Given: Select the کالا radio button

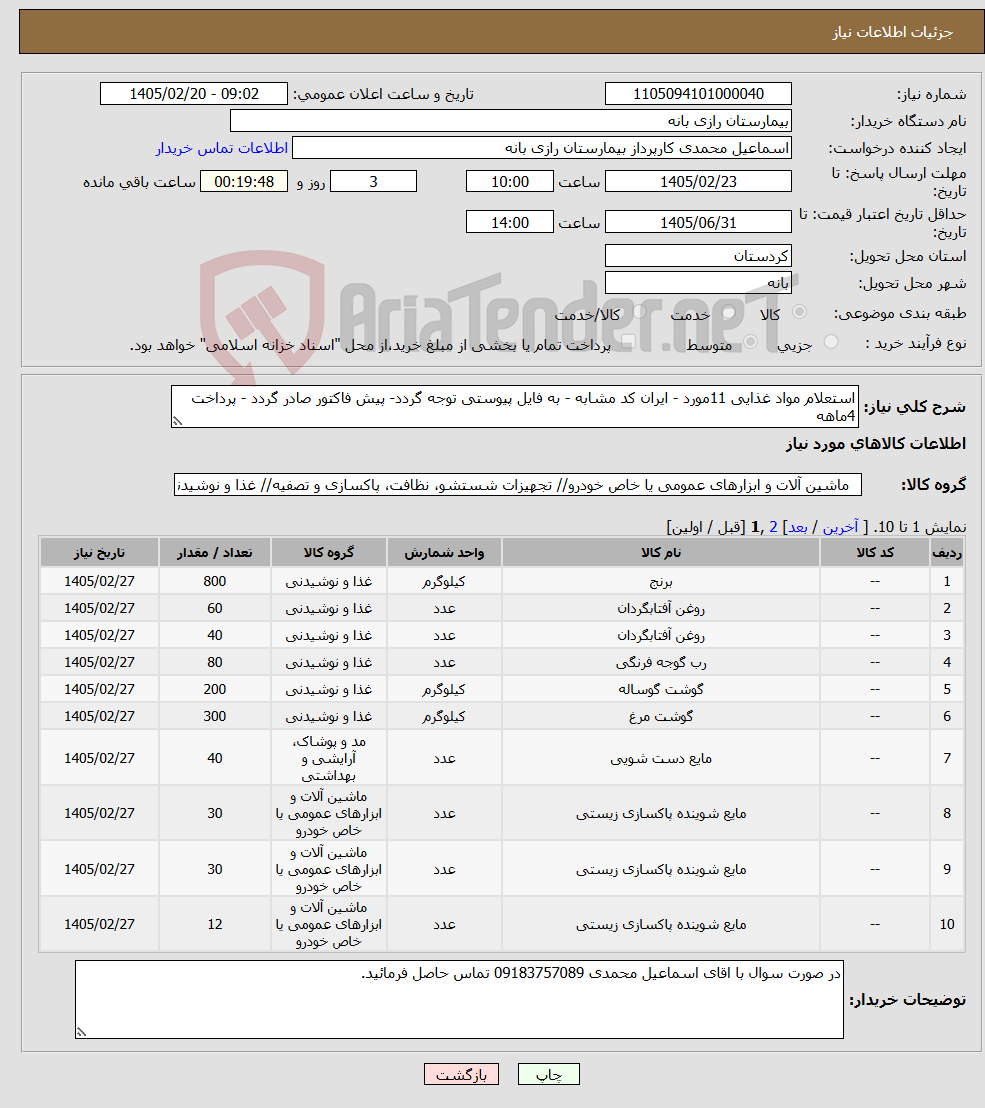Looking at the screenshot, I should click(800, 312).
